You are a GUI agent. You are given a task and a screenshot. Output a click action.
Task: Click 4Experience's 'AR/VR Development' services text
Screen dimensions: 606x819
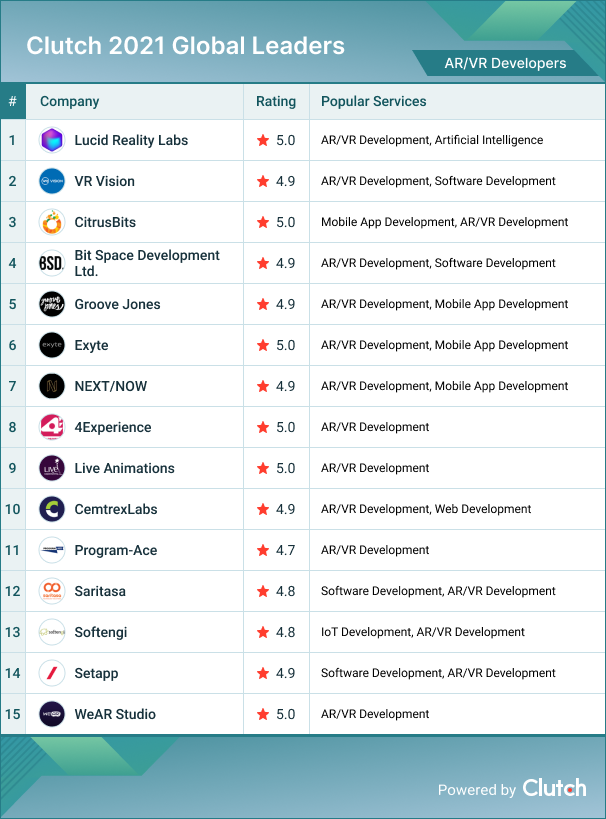coord(375,427)
